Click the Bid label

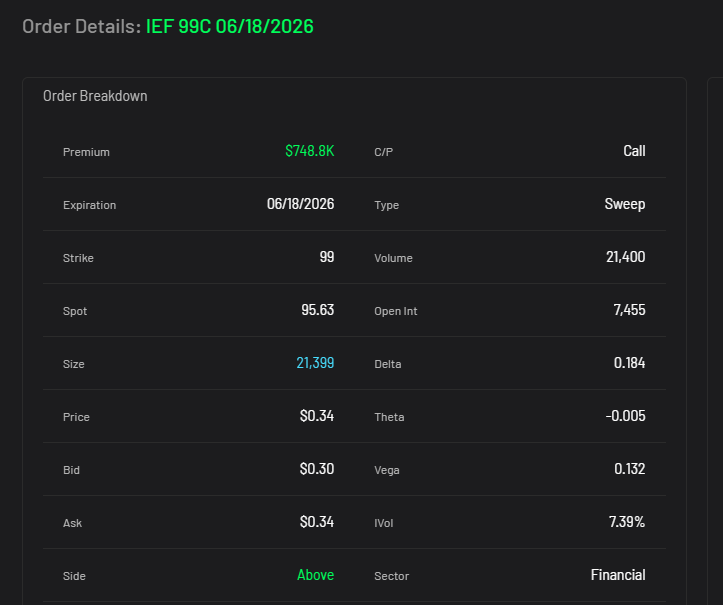coord(71,470)
